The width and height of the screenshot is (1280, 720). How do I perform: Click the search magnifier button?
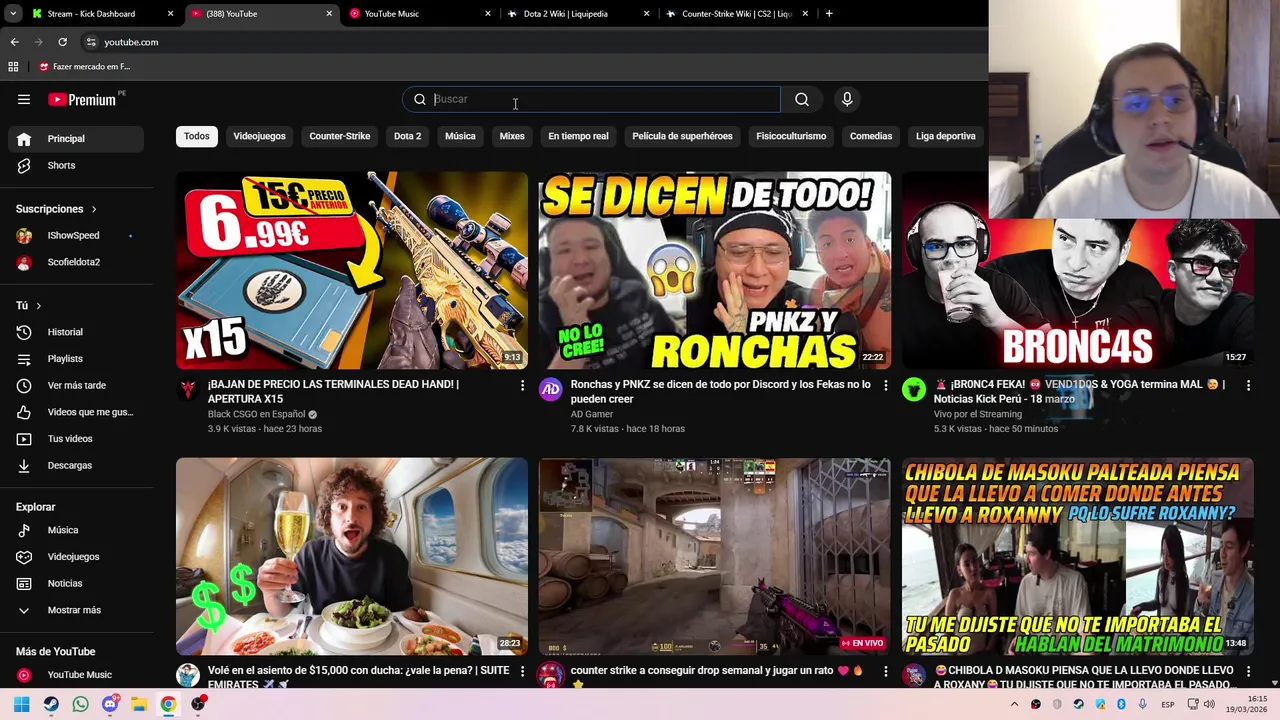coord(802,99)
